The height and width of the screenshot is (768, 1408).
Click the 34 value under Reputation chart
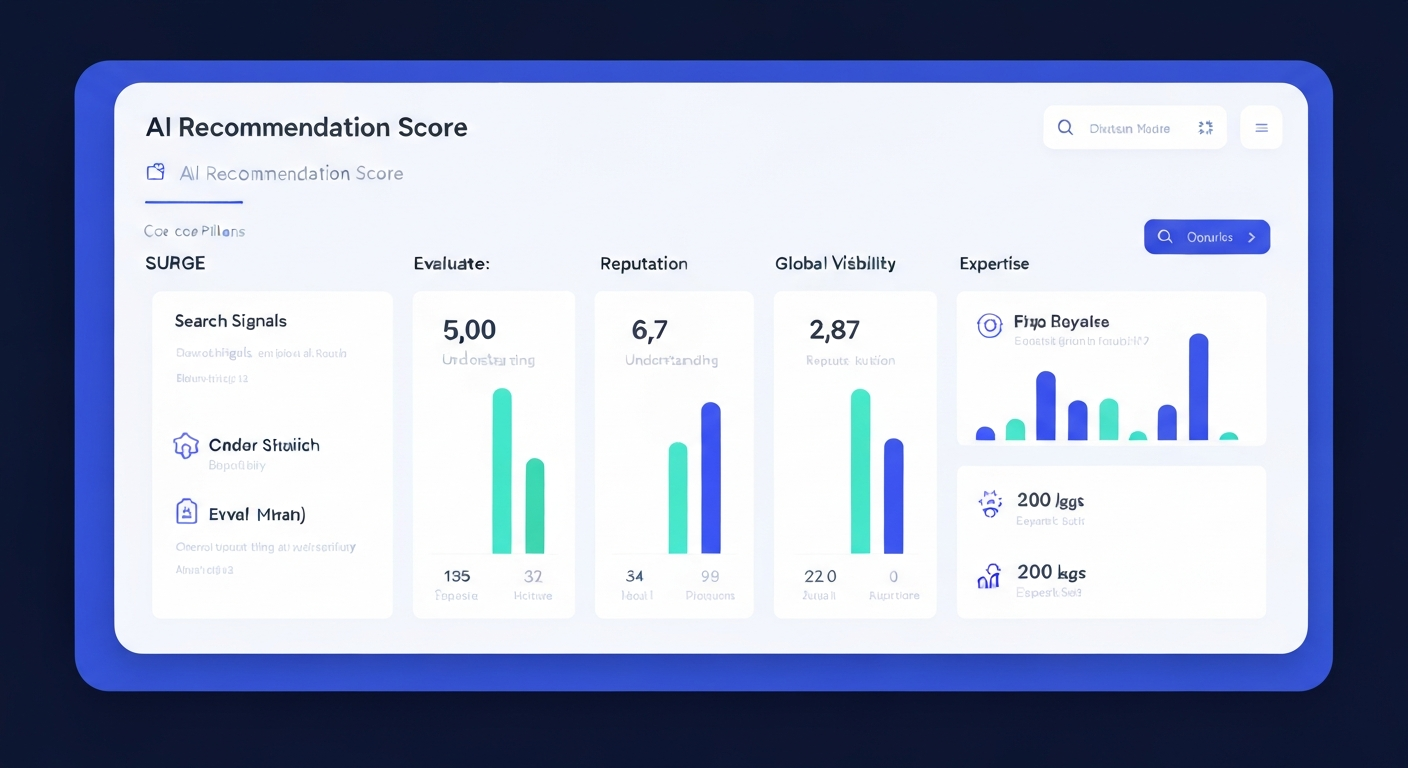(x=635, y=576)
